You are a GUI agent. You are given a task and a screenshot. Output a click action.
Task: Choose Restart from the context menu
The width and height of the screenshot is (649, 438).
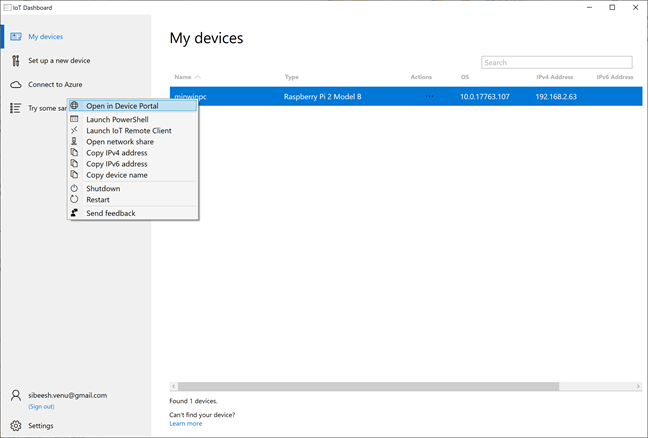(132, 200)
